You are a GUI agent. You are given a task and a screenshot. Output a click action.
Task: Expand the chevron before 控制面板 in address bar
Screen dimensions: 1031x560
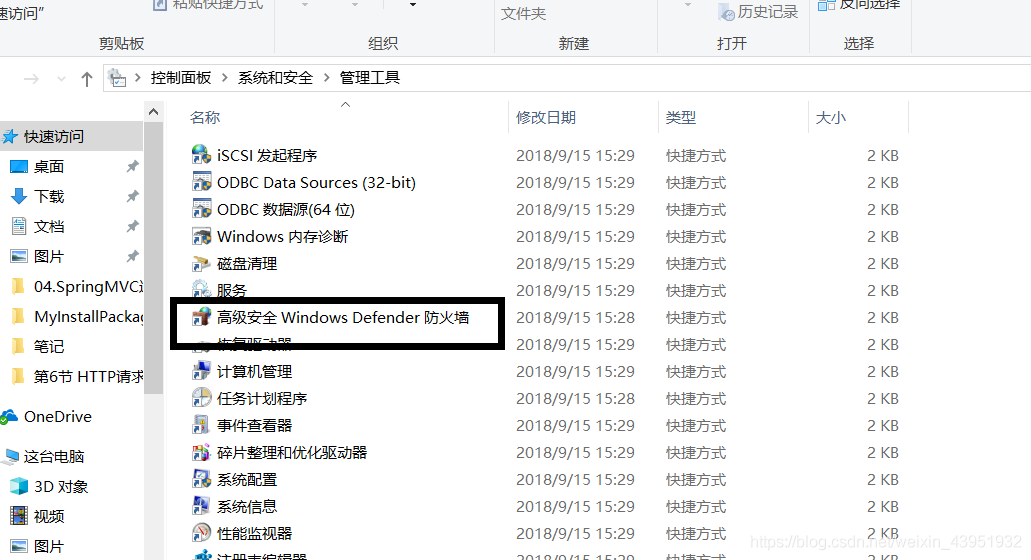pos(137,78)
